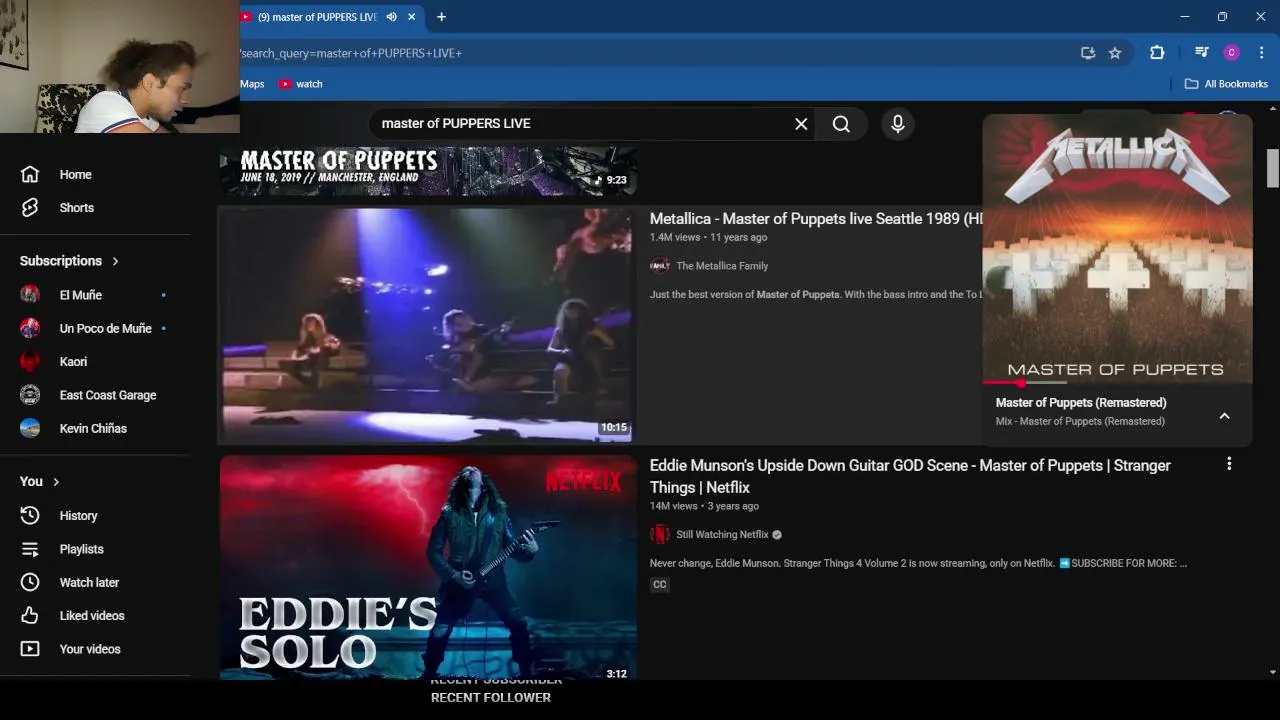Expand the miniplayer with chevron
Screen dimensions: 1280x720
[1224, 416]
